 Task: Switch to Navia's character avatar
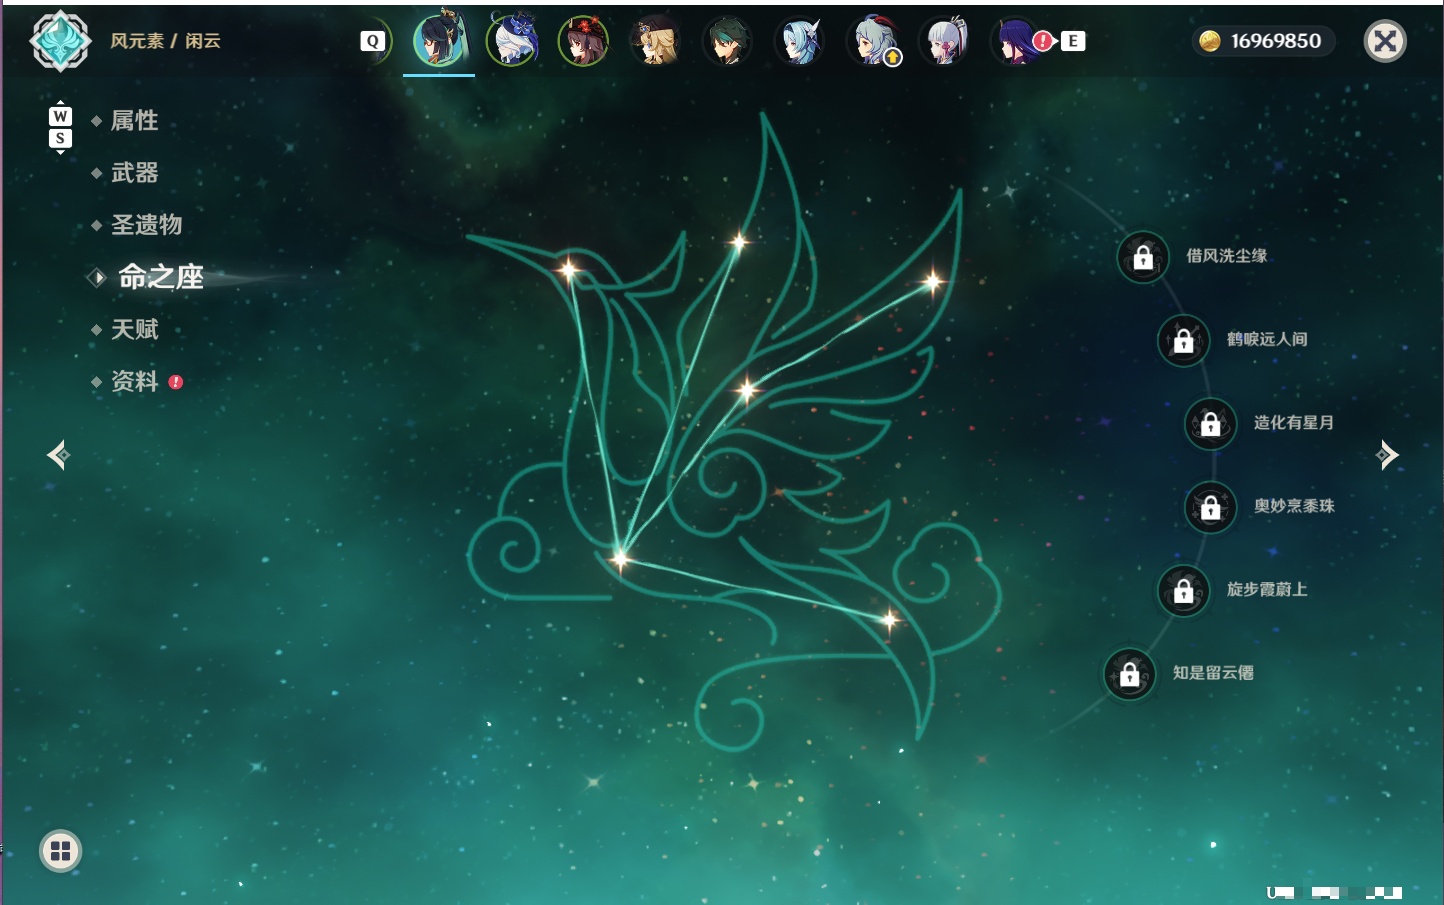coord(656,41)
